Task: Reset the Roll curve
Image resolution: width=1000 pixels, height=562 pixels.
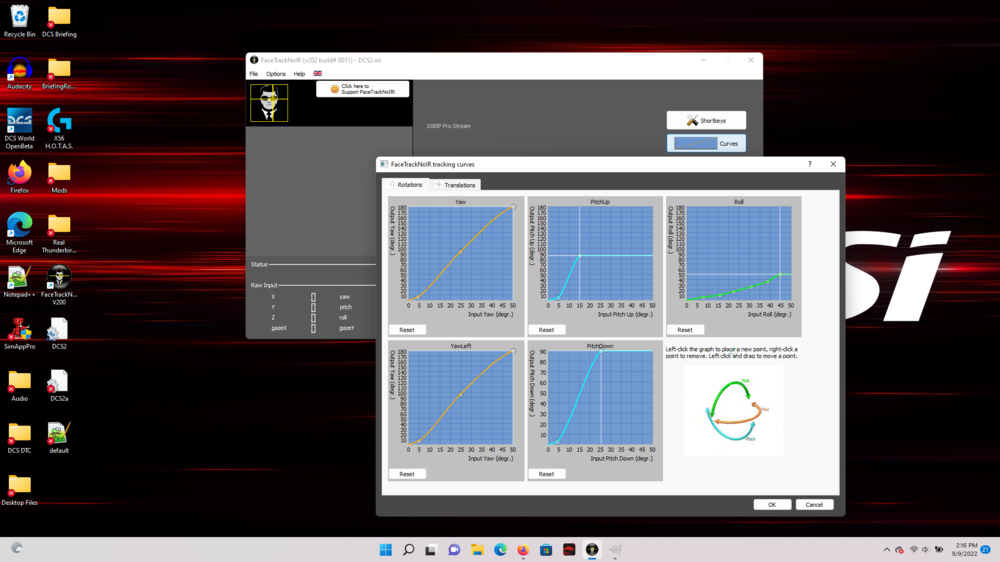Action: [x=685, y=330]
